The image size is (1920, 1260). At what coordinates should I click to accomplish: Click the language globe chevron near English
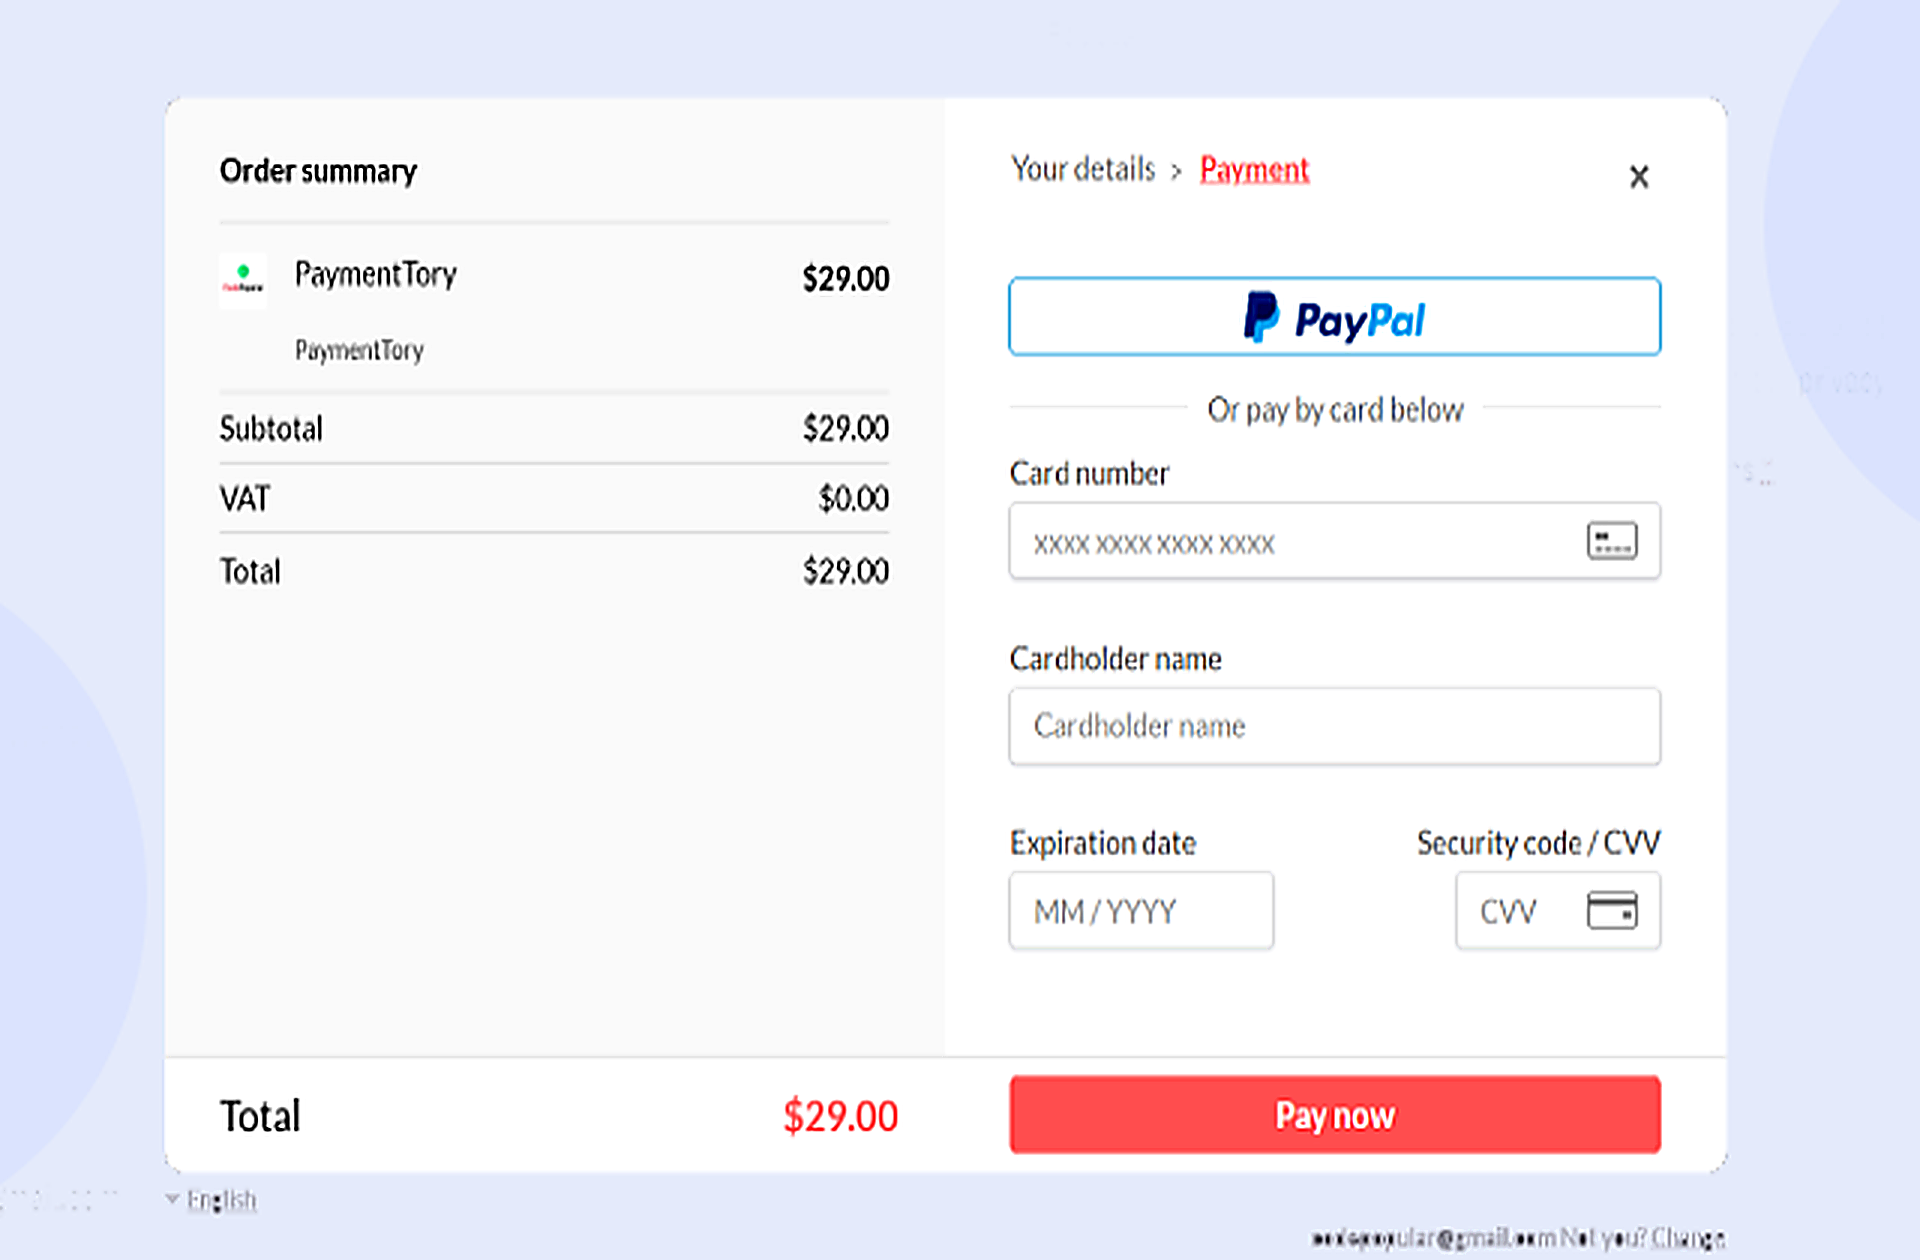point(172,1198)
